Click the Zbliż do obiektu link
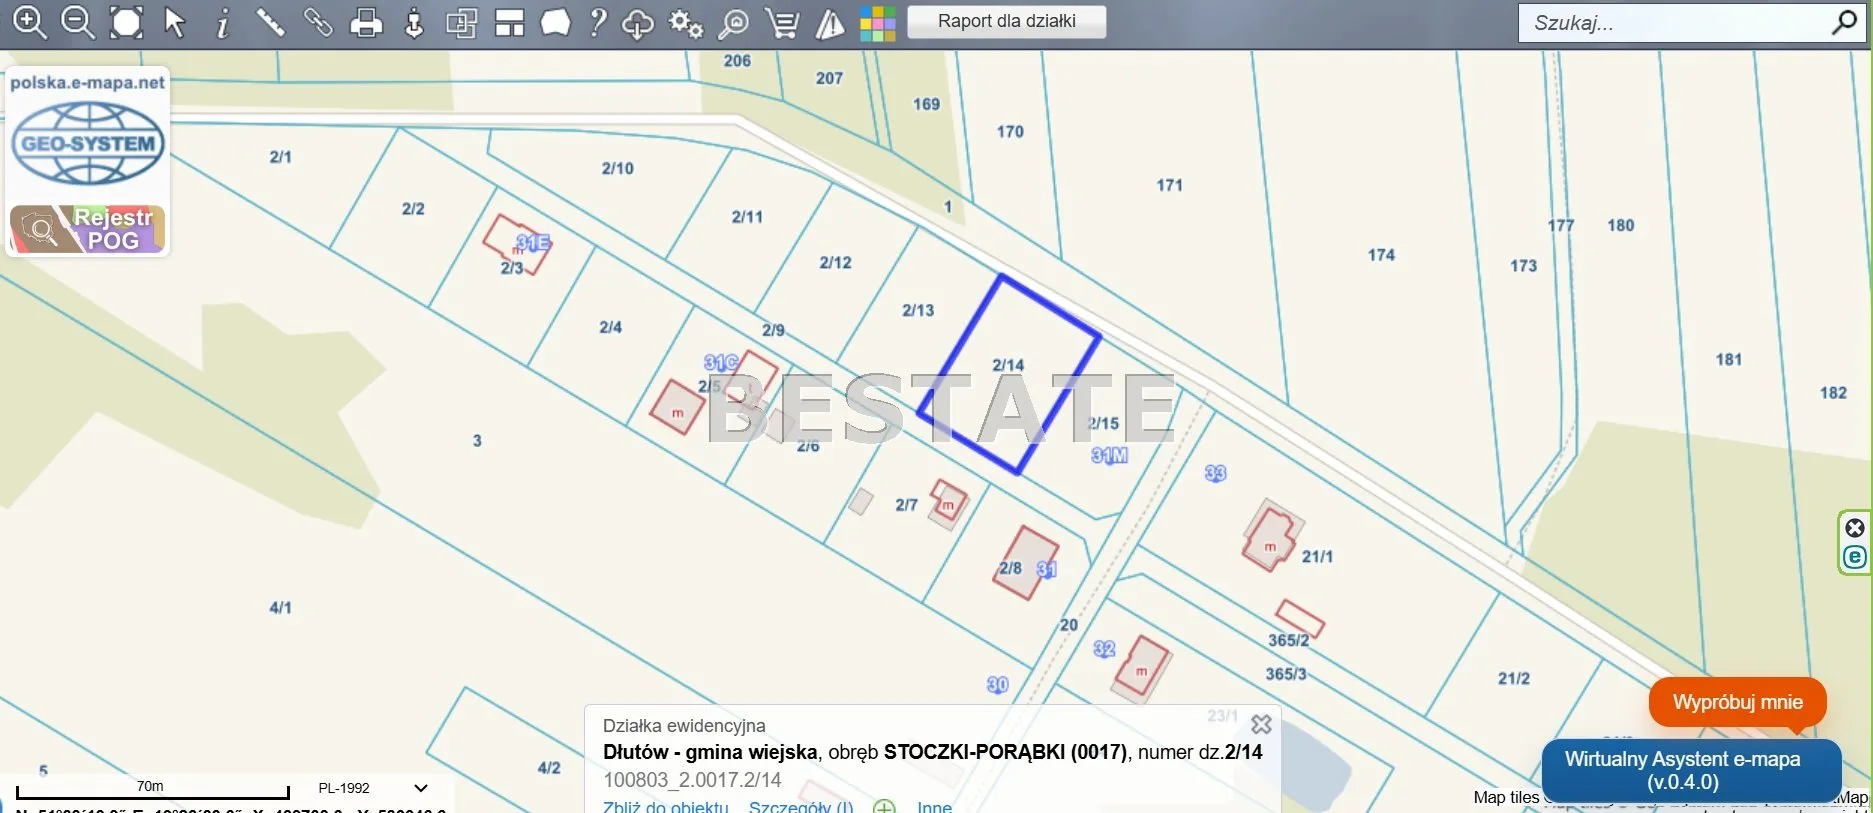This screenshot has height=813, width=1873. point(666,806)
